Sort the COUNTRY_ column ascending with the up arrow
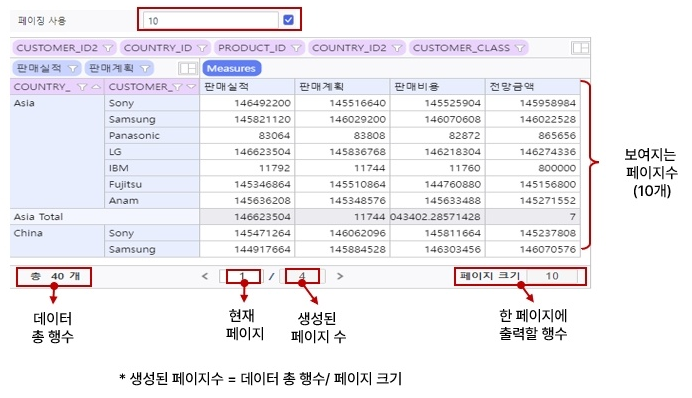 coord(96,87)
